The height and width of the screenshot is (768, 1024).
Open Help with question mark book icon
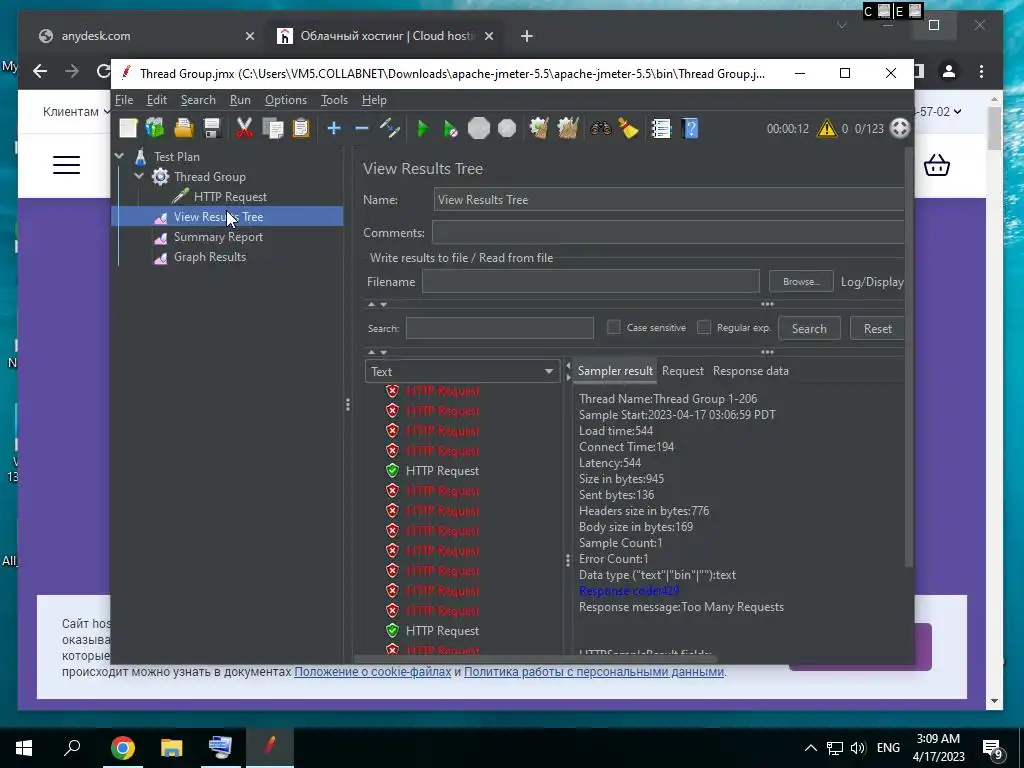pos(690,128)
